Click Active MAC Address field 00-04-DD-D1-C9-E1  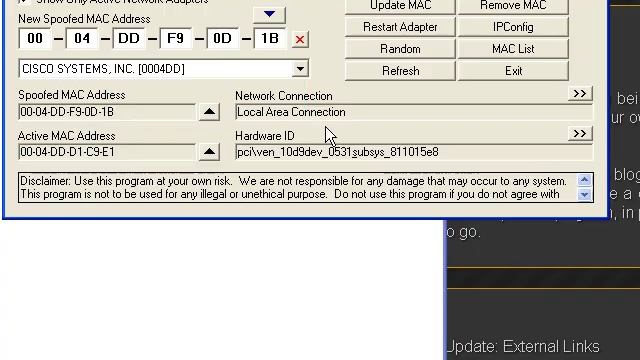[x=107, y=152]
